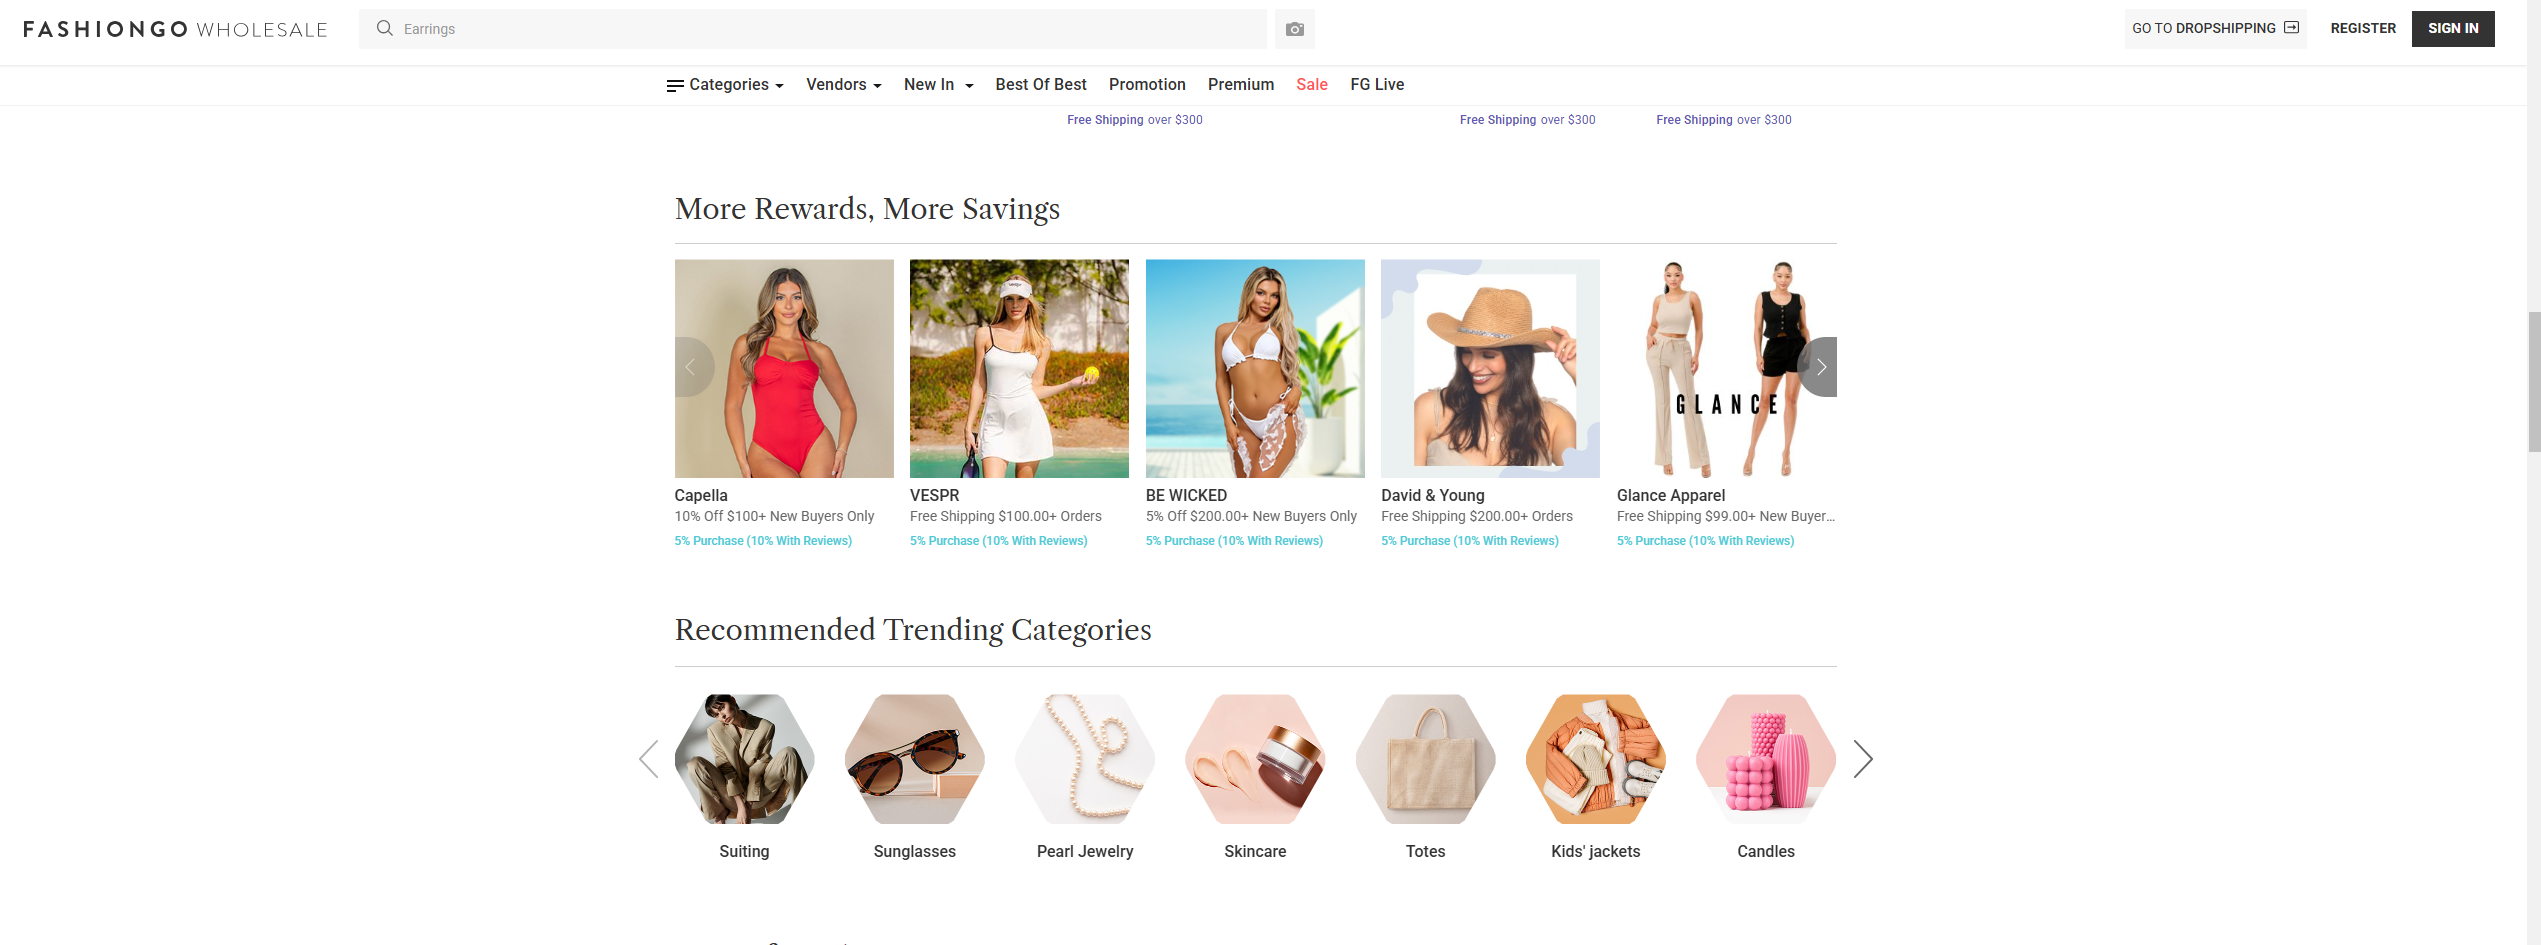Open the VESPR vendor image

click(1019, 369)
